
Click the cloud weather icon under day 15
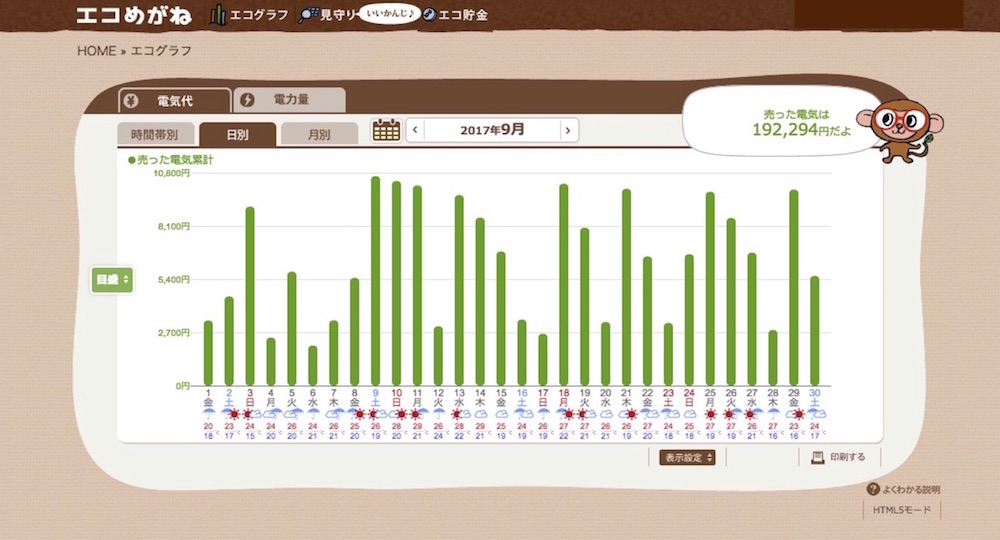click(x=501, y=414)
